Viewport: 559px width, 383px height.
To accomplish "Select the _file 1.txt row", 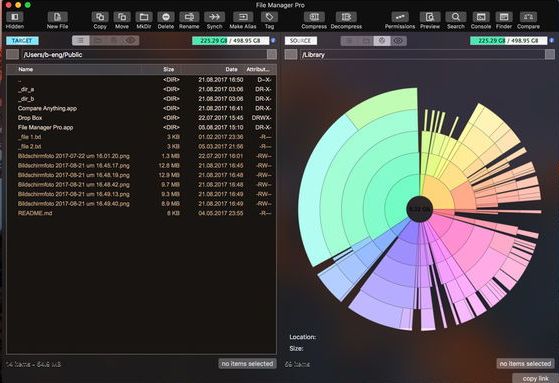I will (142, 137).
